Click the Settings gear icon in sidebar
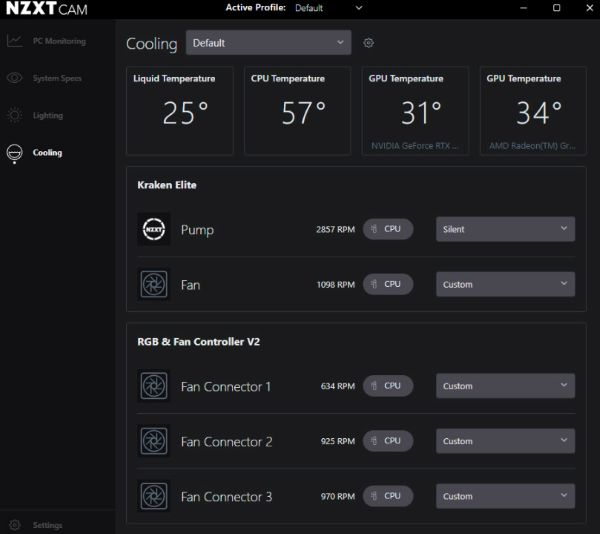600x534 pixels. click(x=15, y=525)
